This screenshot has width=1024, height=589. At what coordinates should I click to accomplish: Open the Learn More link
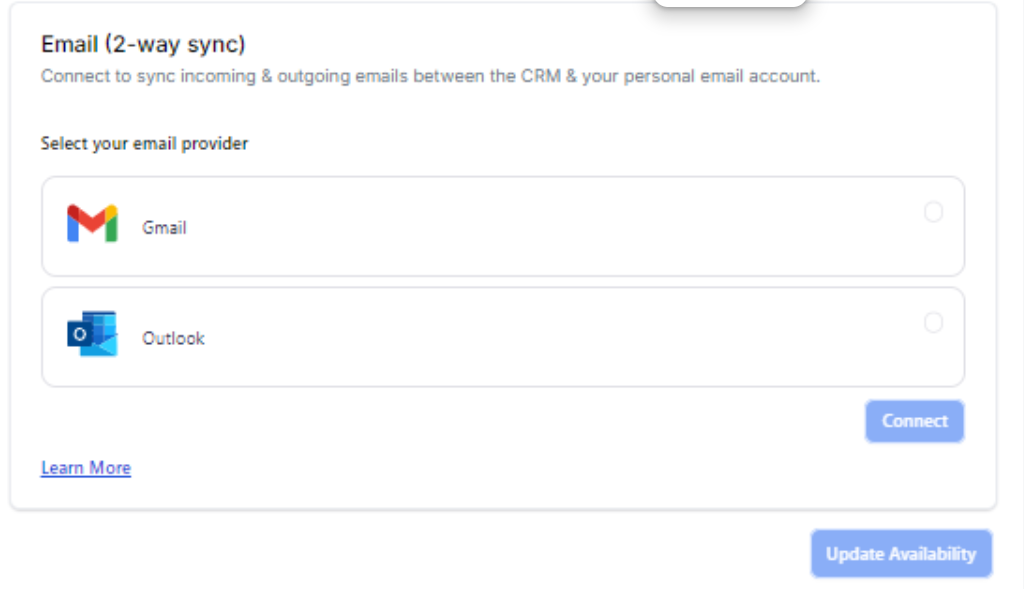(x=86, y=468)
